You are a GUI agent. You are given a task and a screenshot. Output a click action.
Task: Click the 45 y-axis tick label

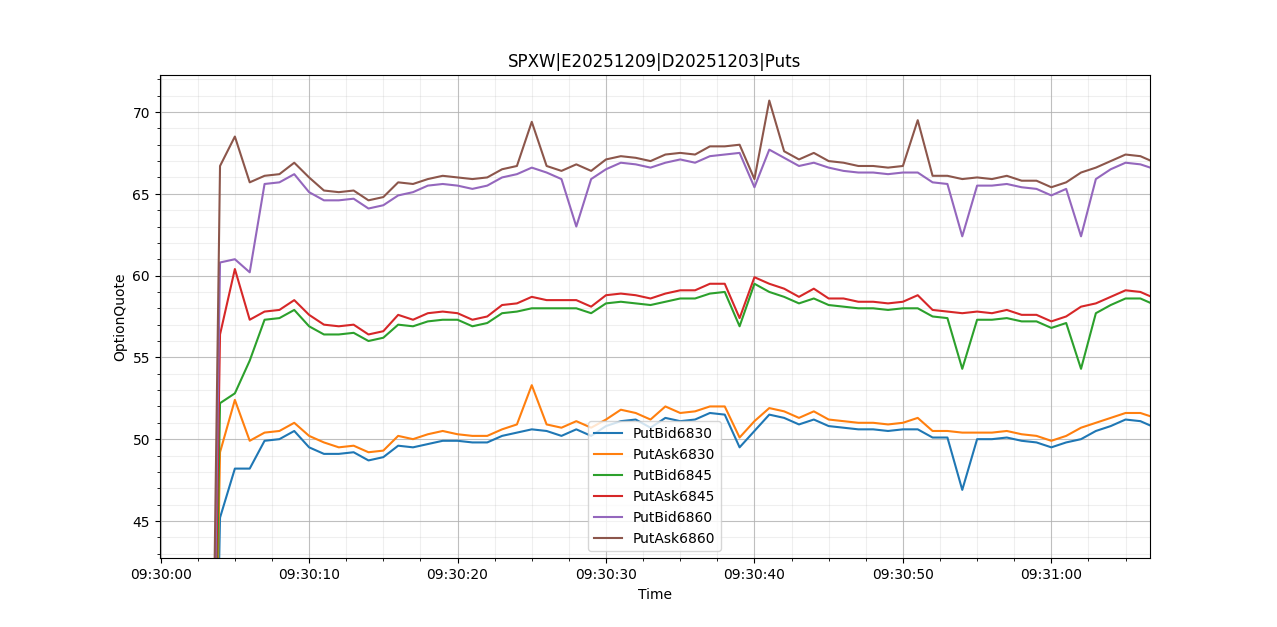click(142, 522)
